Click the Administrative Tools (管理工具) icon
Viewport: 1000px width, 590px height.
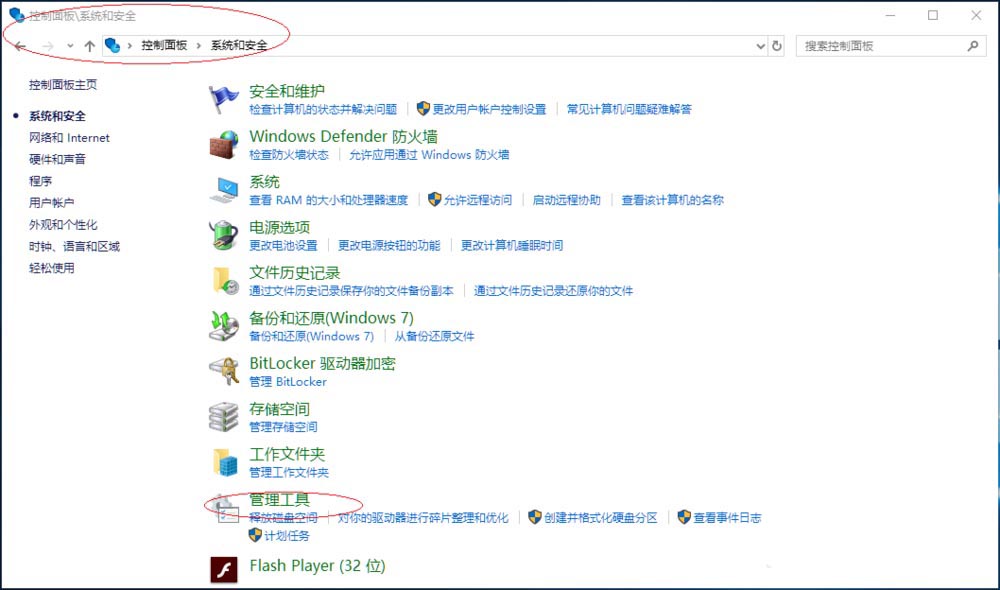coord(224,510)
